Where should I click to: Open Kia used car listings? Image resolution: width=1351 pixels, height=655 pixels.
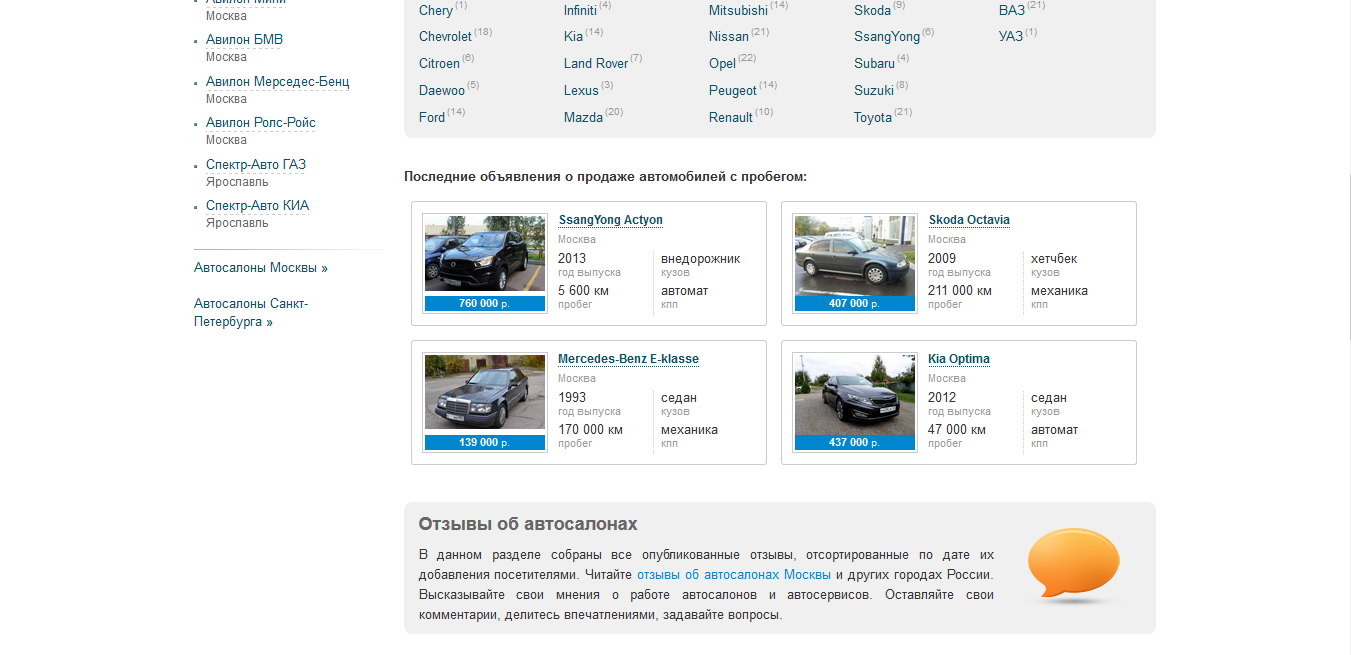[573, 36]
